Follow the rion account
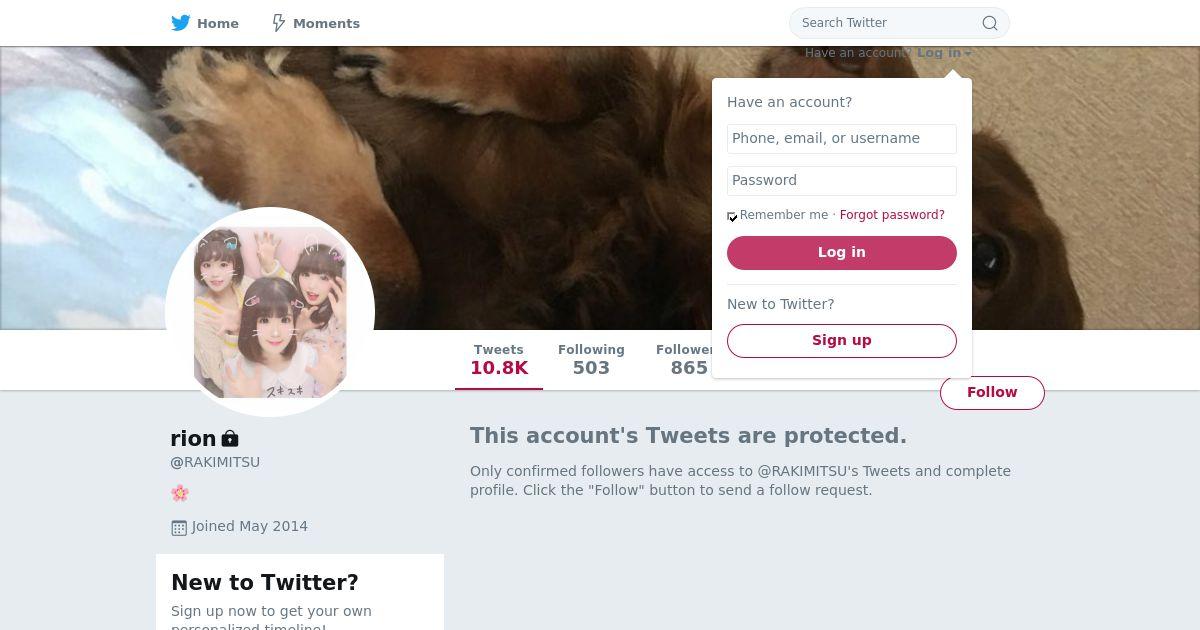This screenshot has width=1200, height=630. pos(992,393)
